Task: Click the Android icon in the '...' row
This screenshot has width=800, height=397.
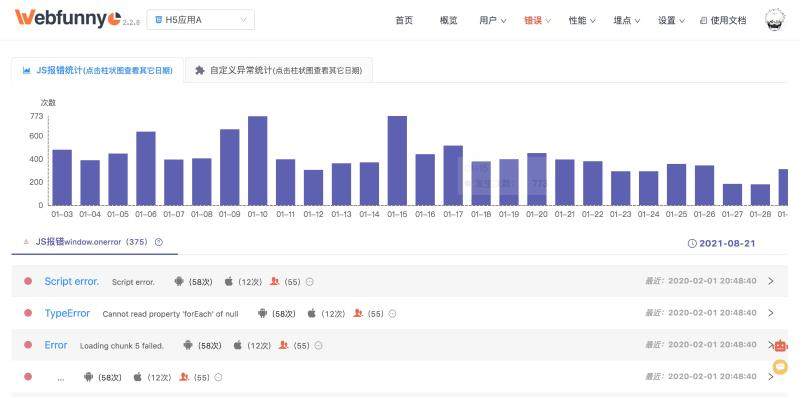Action: 88,377
